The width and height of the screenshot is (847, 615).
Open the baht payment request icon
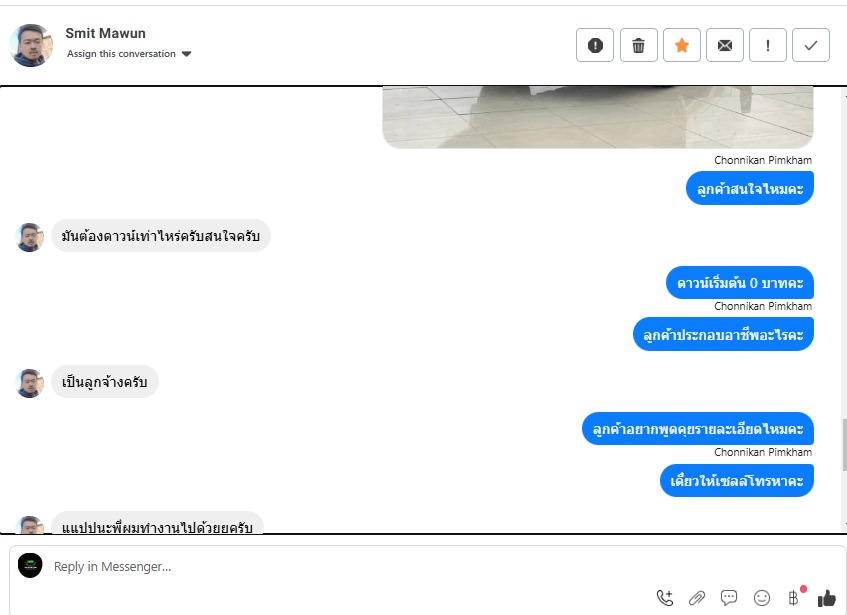794,598
